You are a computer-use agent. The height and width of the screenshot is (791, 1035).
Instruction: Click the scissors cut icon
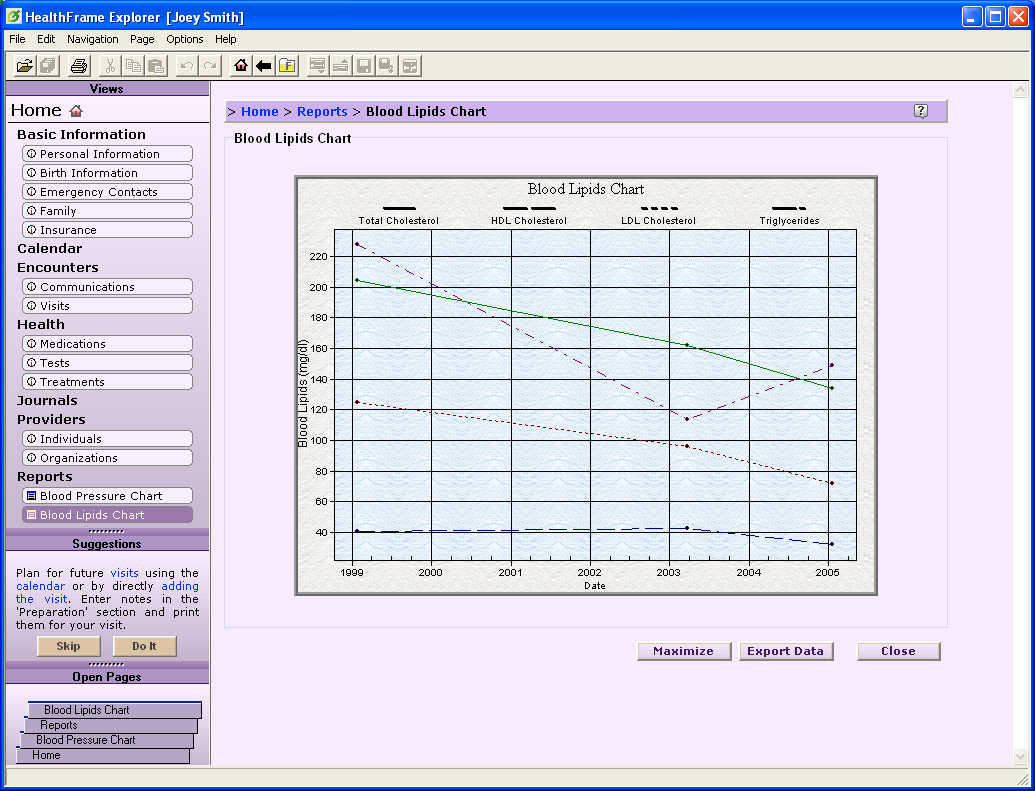(110, 66)
